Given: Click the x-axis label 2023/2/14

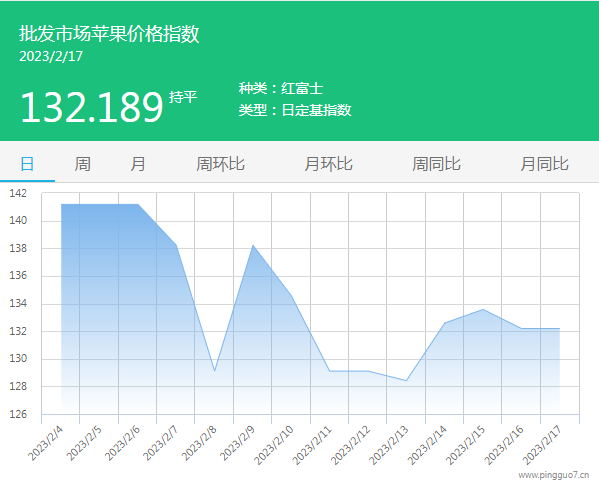Looking at the screenshot, I should [427, 445].
